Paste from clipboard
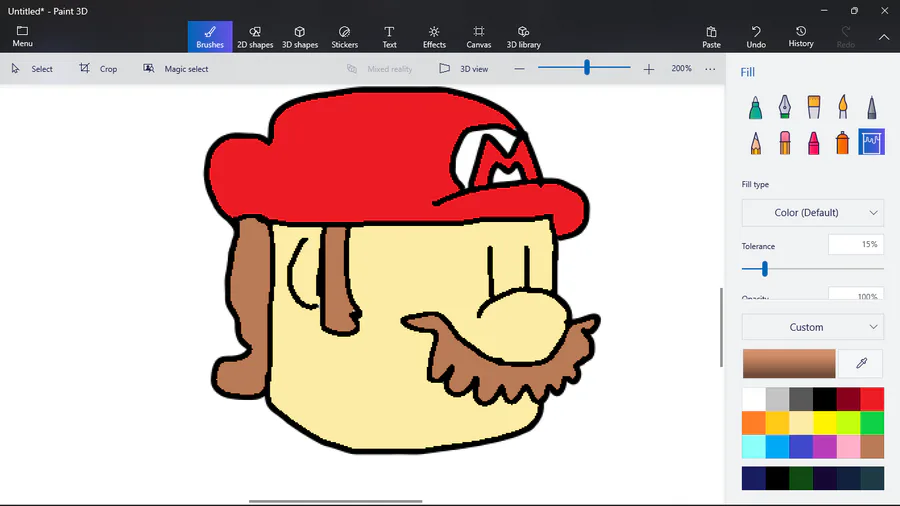The height and width of the screenshot is (506, 900). point(711,37)
